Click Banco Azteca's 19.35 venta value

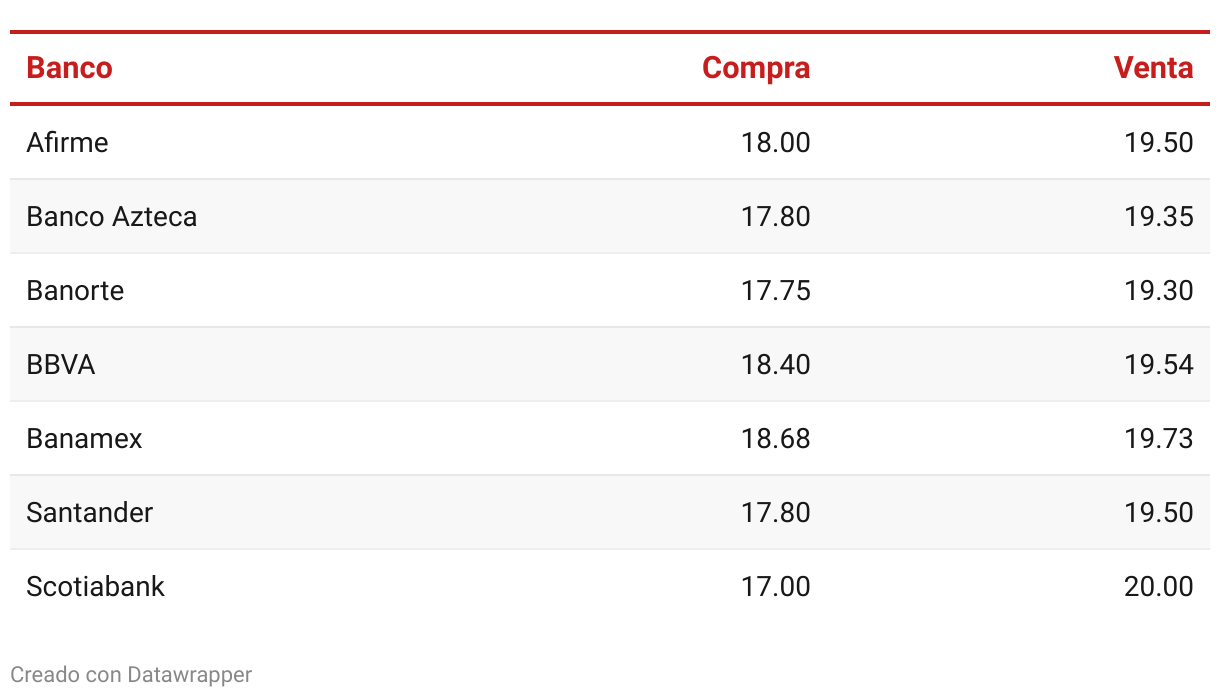[1159, 216]
